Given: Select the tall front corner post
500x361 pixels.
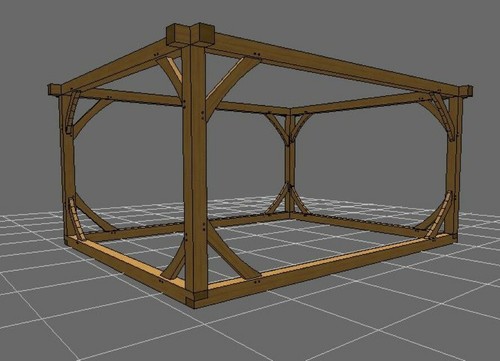Looking at the screenshot, I should (195, 170).
